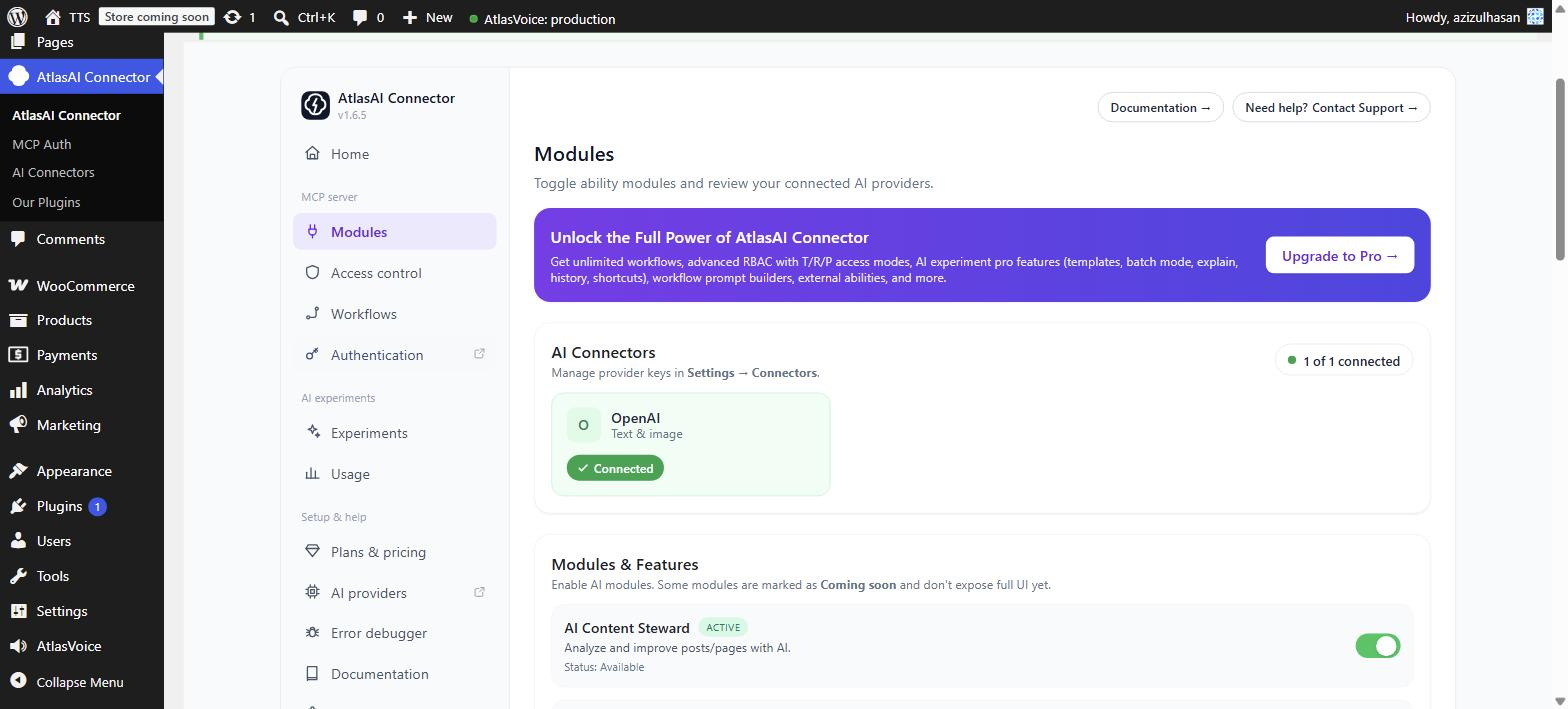Click Need help? Contact Support button
This screenshot has width=1568, height=709.
1331,107
